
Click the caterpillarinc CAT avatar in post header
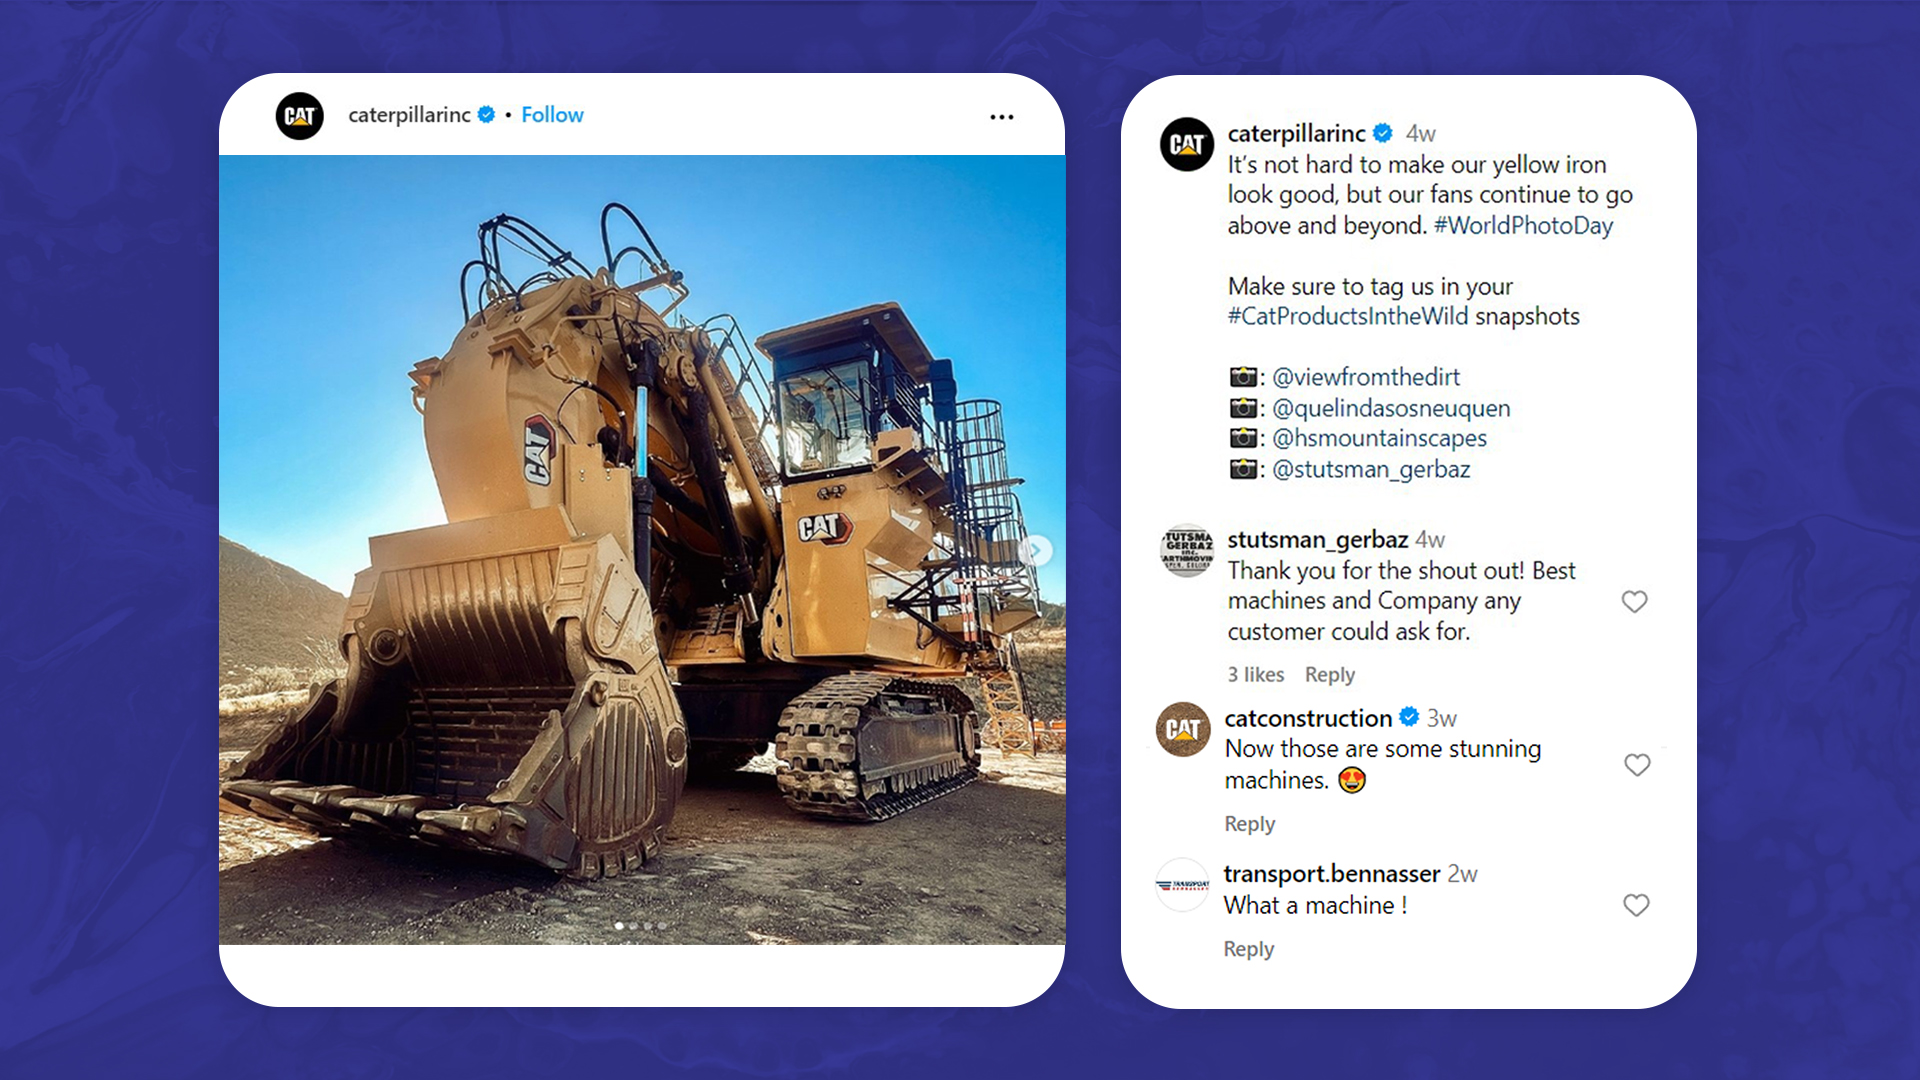(x=300, y=116)
